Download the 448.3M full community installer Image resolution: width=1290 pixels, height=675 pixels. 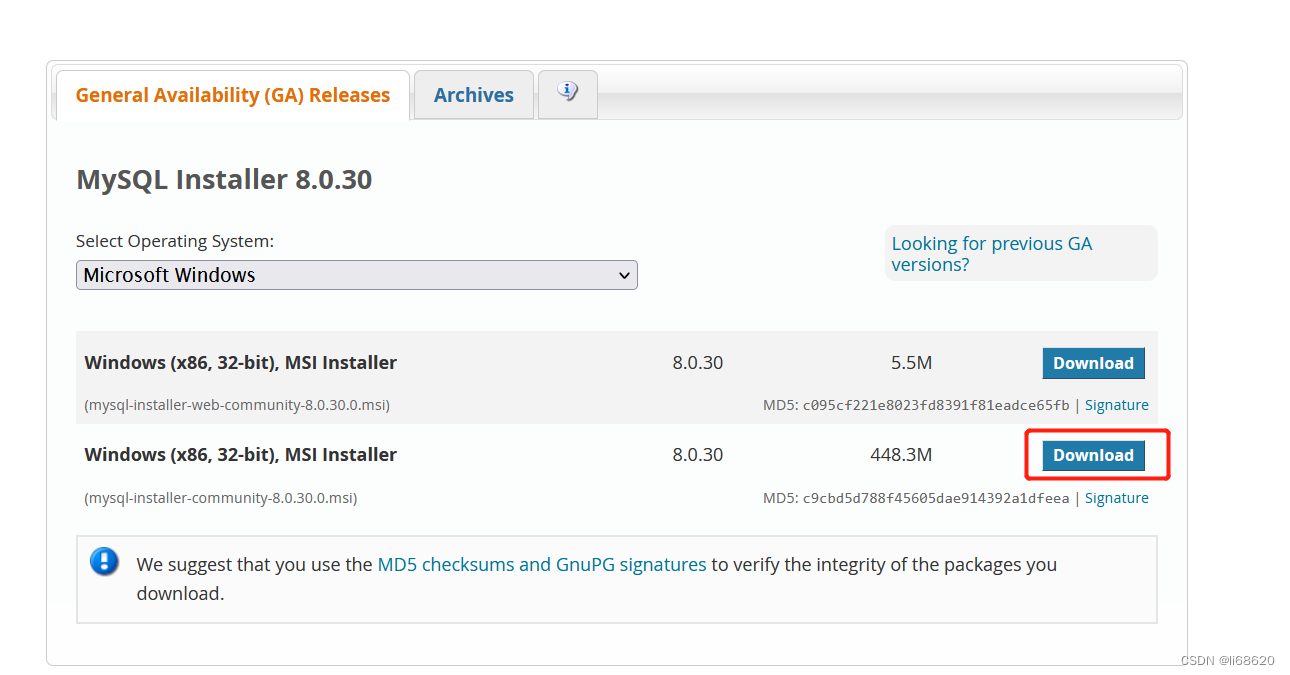(1093, 455)
